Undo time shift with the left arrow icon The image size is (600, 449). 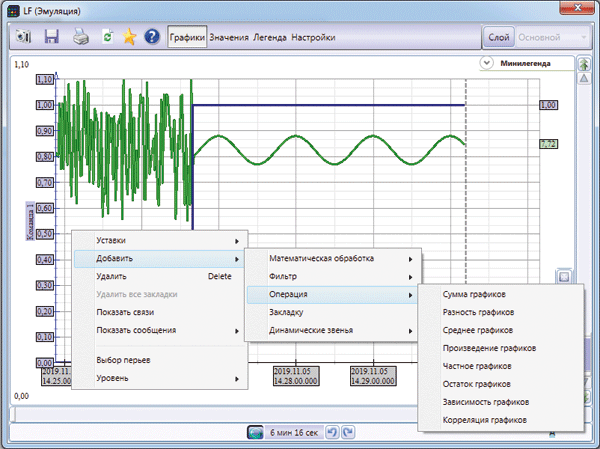point(332,433)
